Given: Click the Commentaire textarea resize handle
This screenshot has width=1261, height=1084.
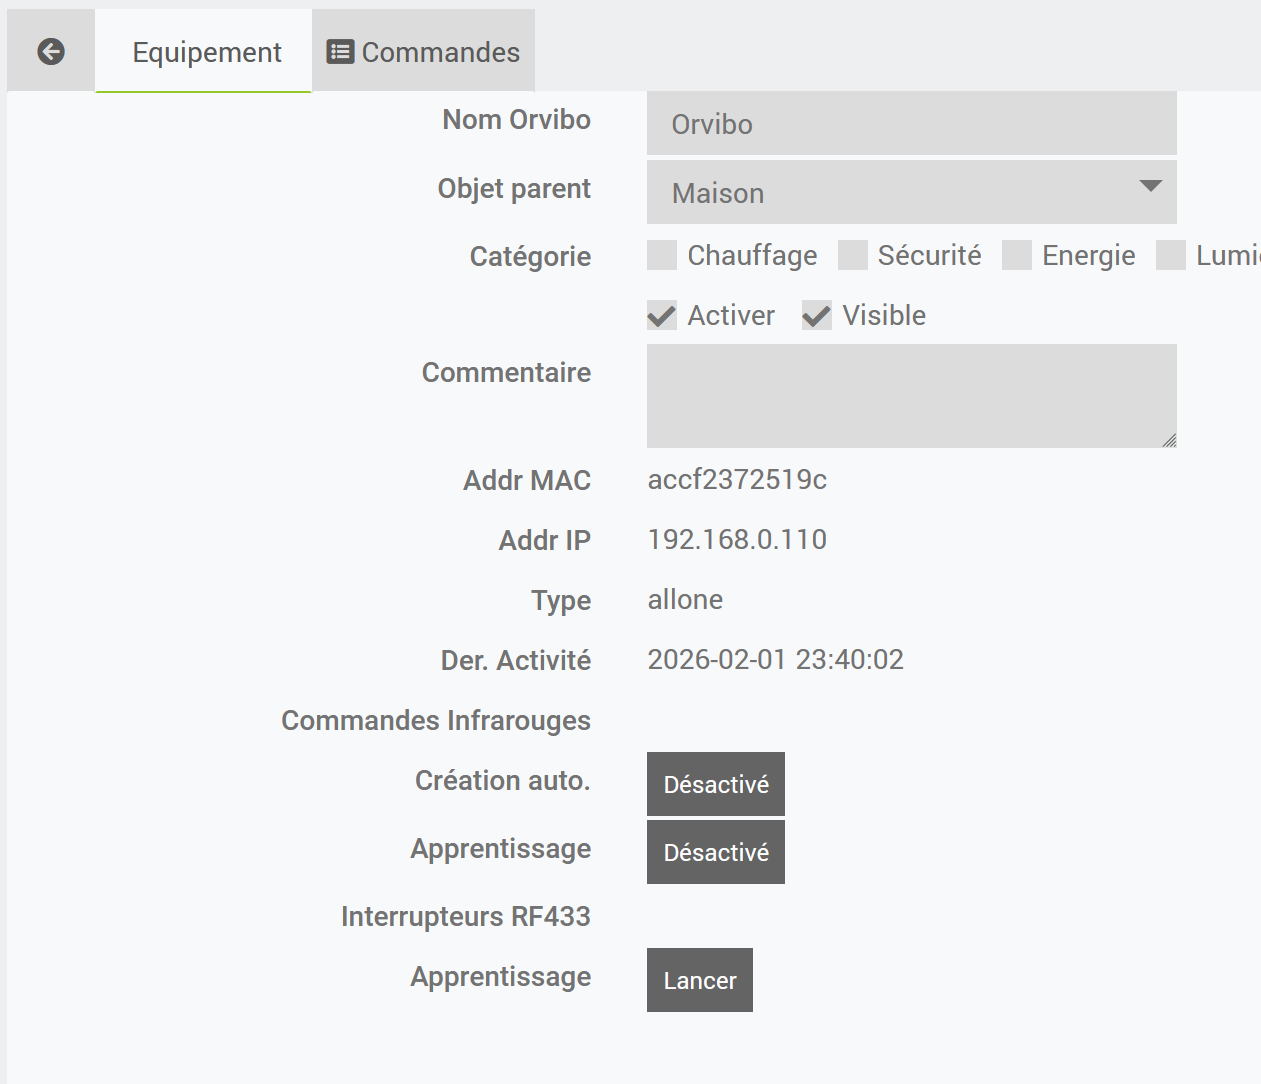Looking at the screenshot, I should (x=1169, y=440).
